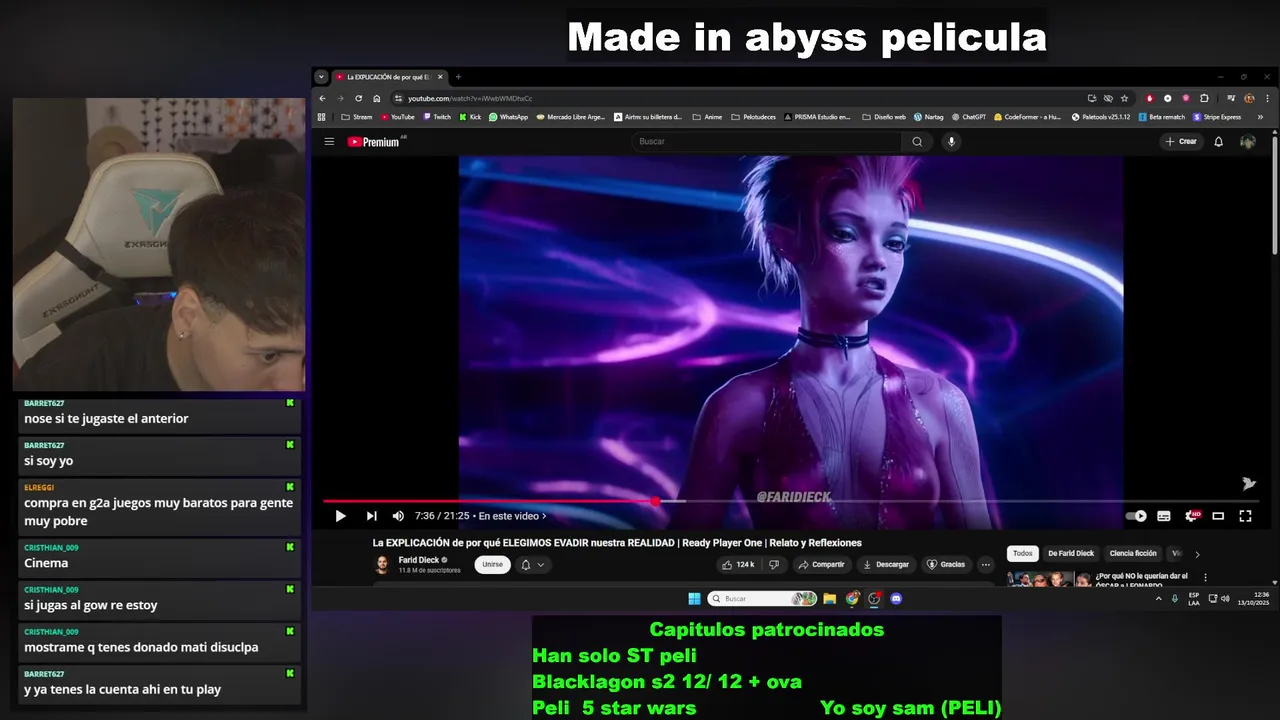Skip to the next video
This screenshot has width=1280, height=720.
point(371,516)
